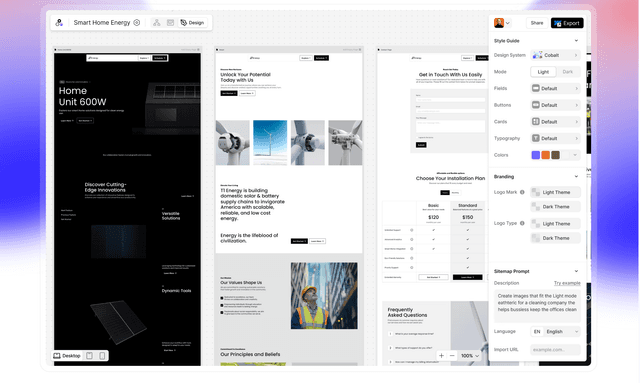Show Logo Mark info tooltip icon
Image resolution: width=640 pixels, height=383 pixels.
click(x=522, y=192)
